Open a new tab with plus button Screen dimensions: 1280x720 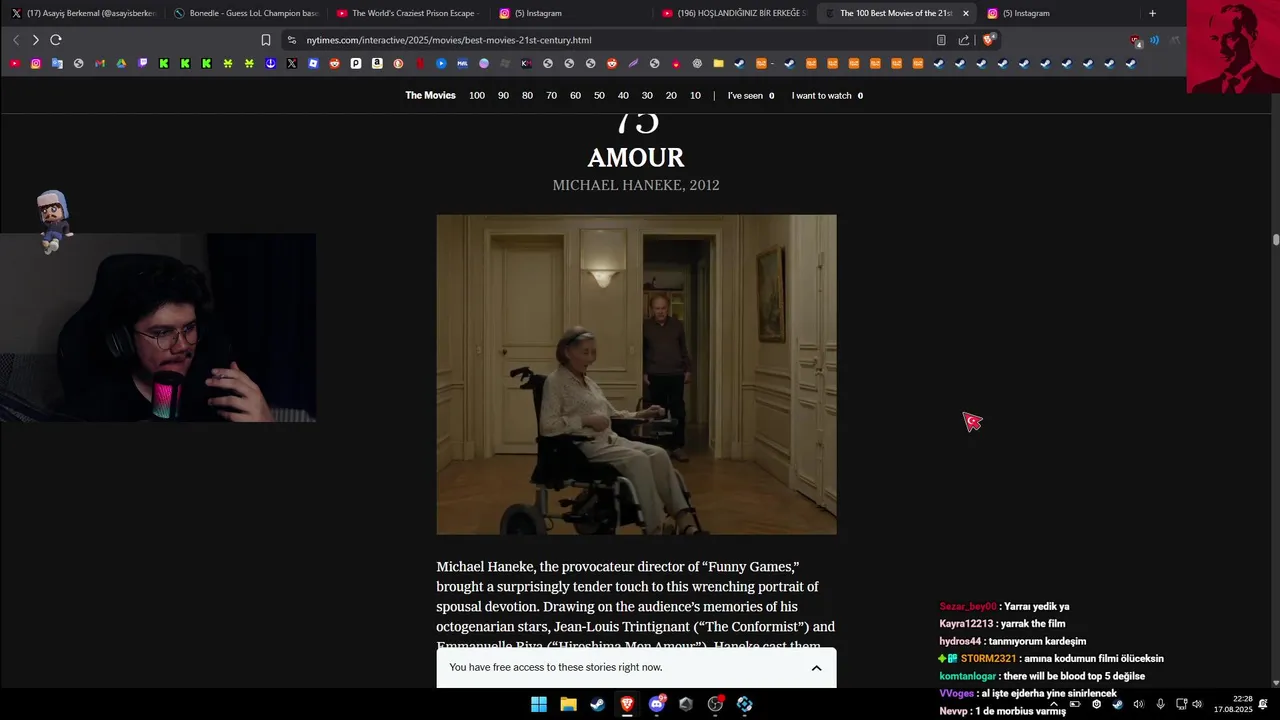1152,13
